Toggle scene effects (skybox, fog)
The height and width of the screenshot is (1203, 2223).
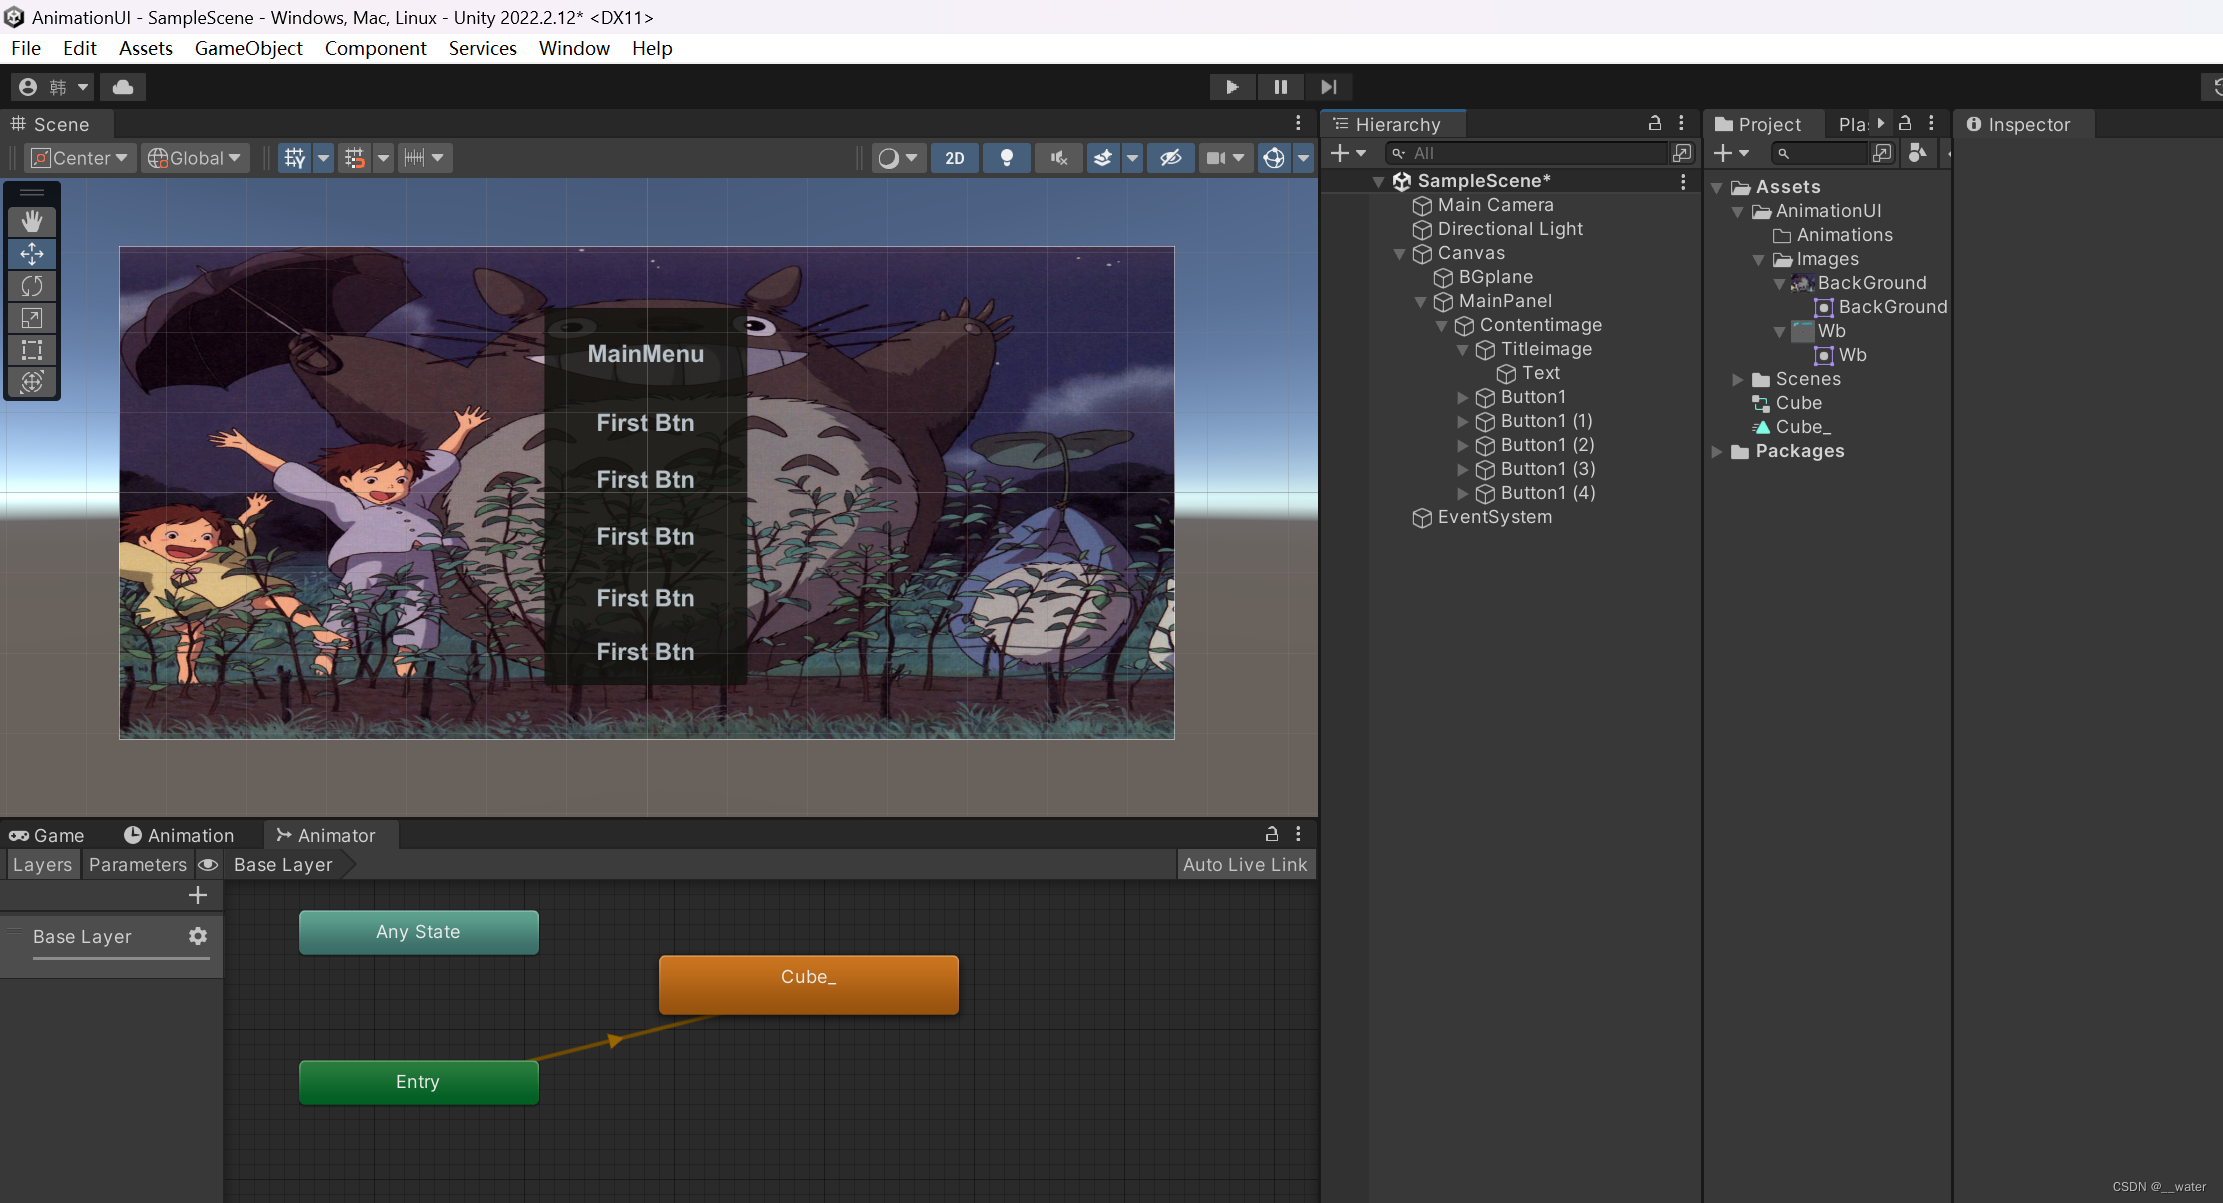click(1103, 158)
